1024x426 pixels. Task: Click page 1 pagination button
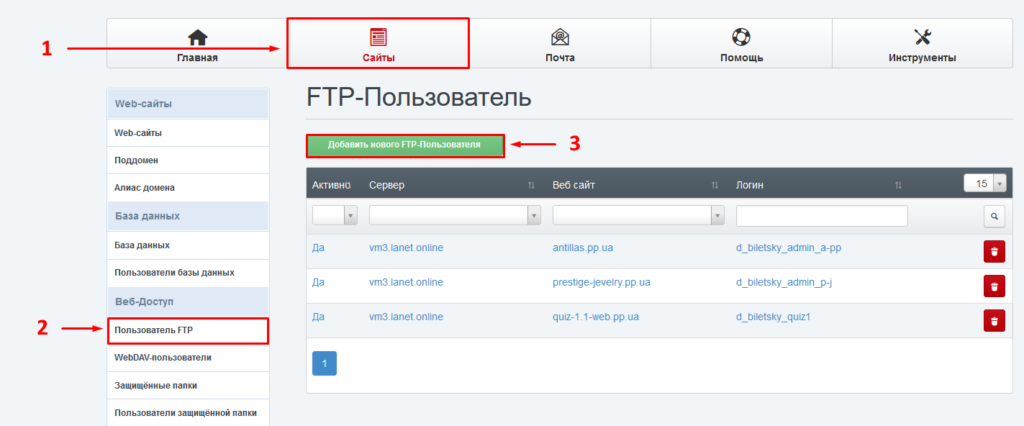pos(325,364)
